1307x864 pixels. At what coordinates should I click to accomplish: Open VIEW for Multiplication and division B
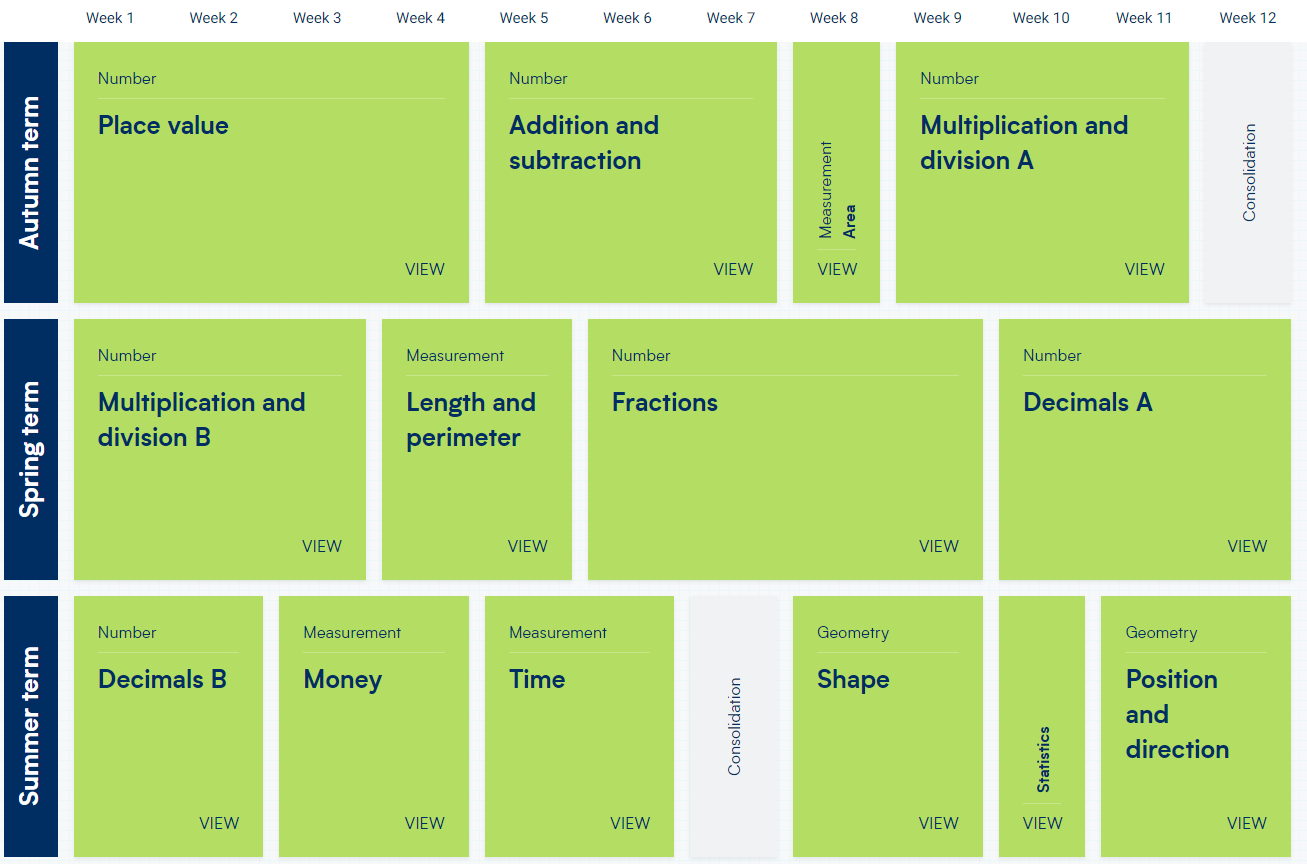pos(322,546)
